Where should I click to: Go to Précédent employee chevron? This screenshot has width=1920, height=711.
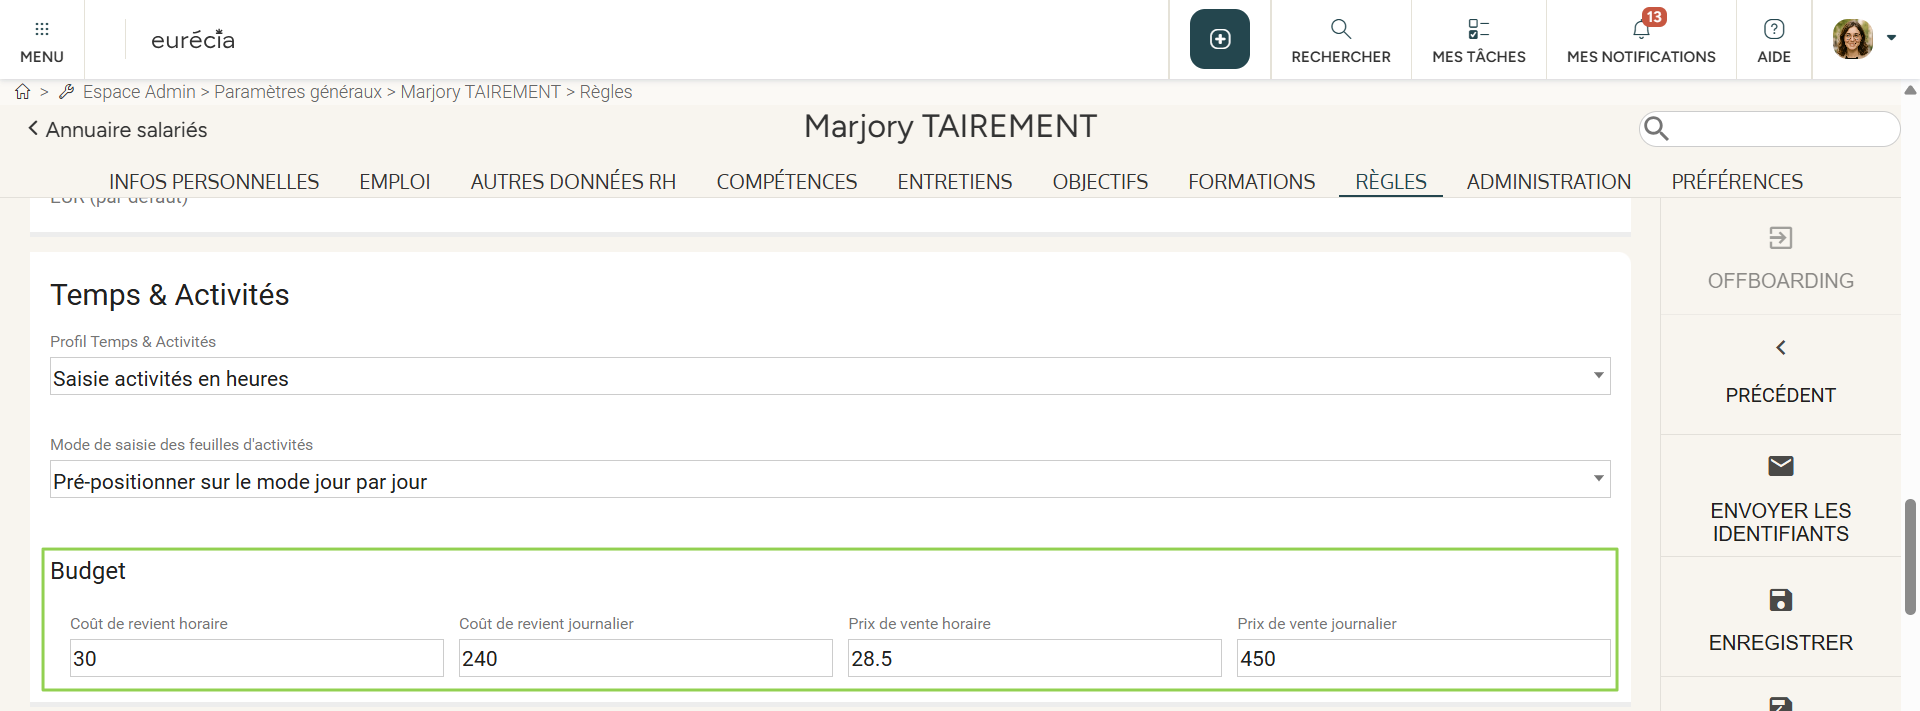[x=1780, y=348]
